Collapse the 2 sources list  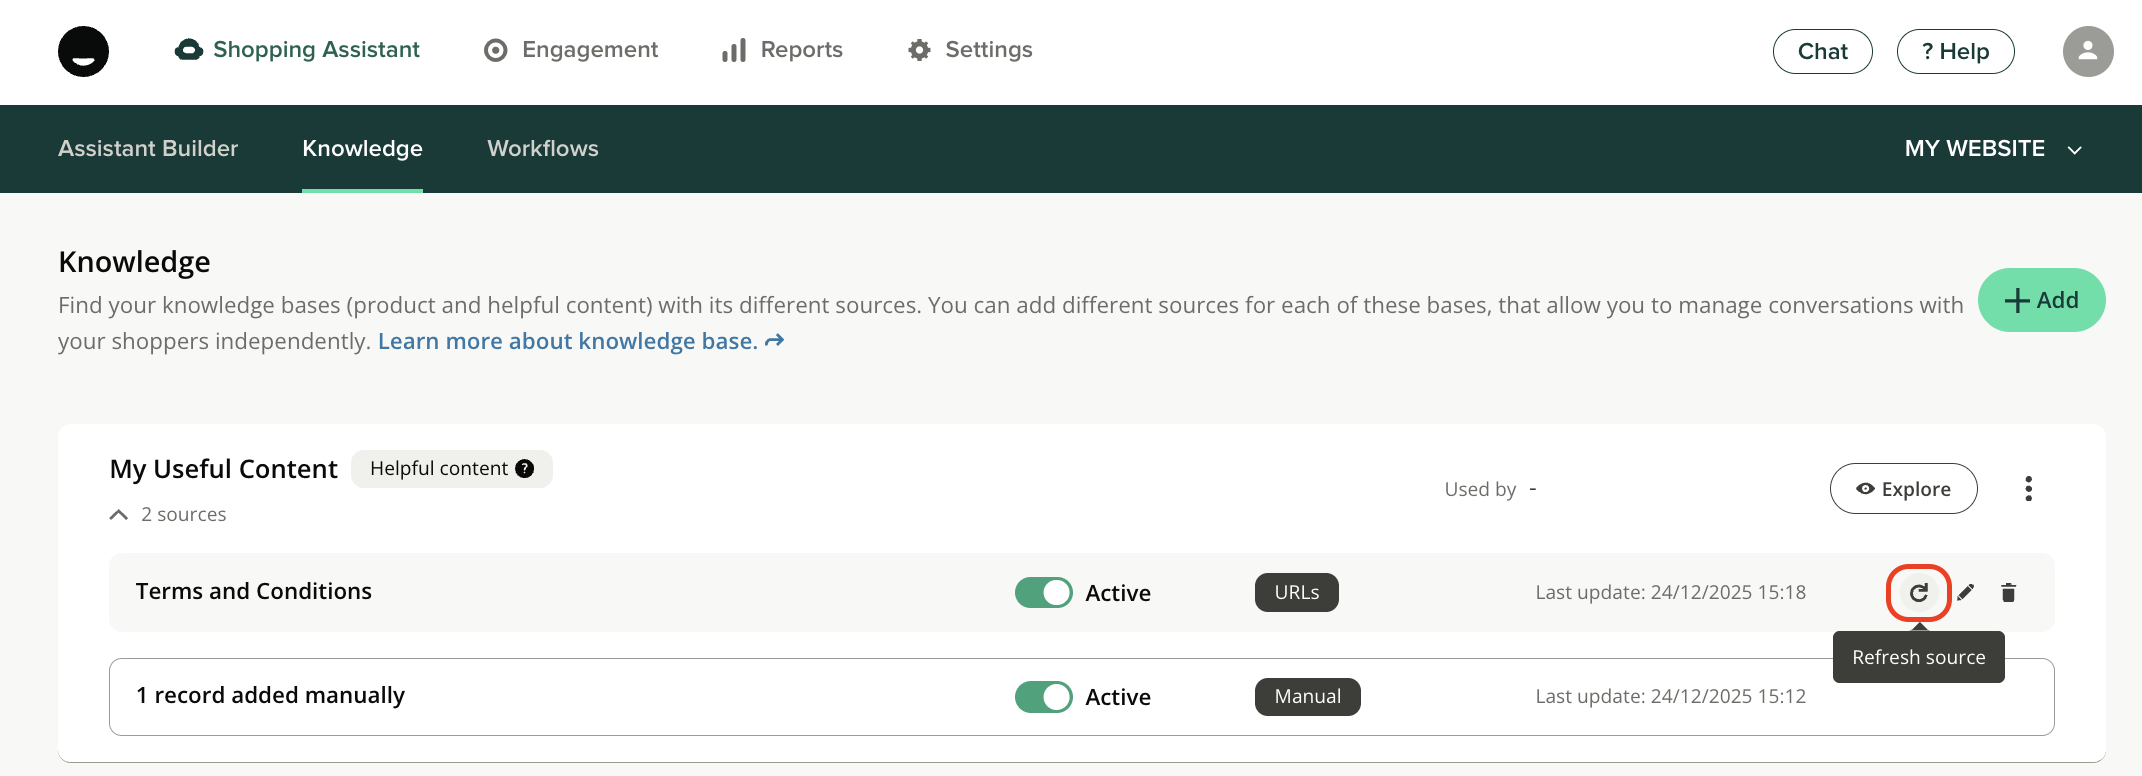coord(119,515)
